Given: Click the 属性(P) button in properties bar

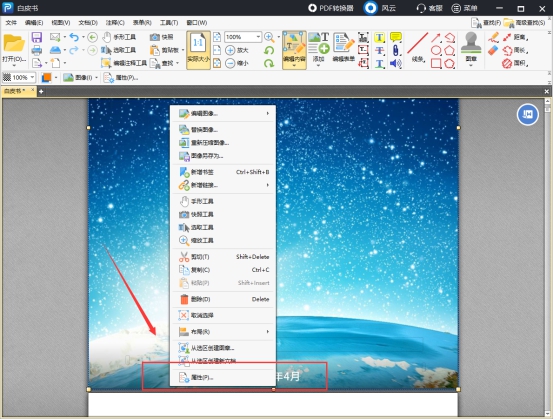Looking at the screenshot, I should point(121,78).
